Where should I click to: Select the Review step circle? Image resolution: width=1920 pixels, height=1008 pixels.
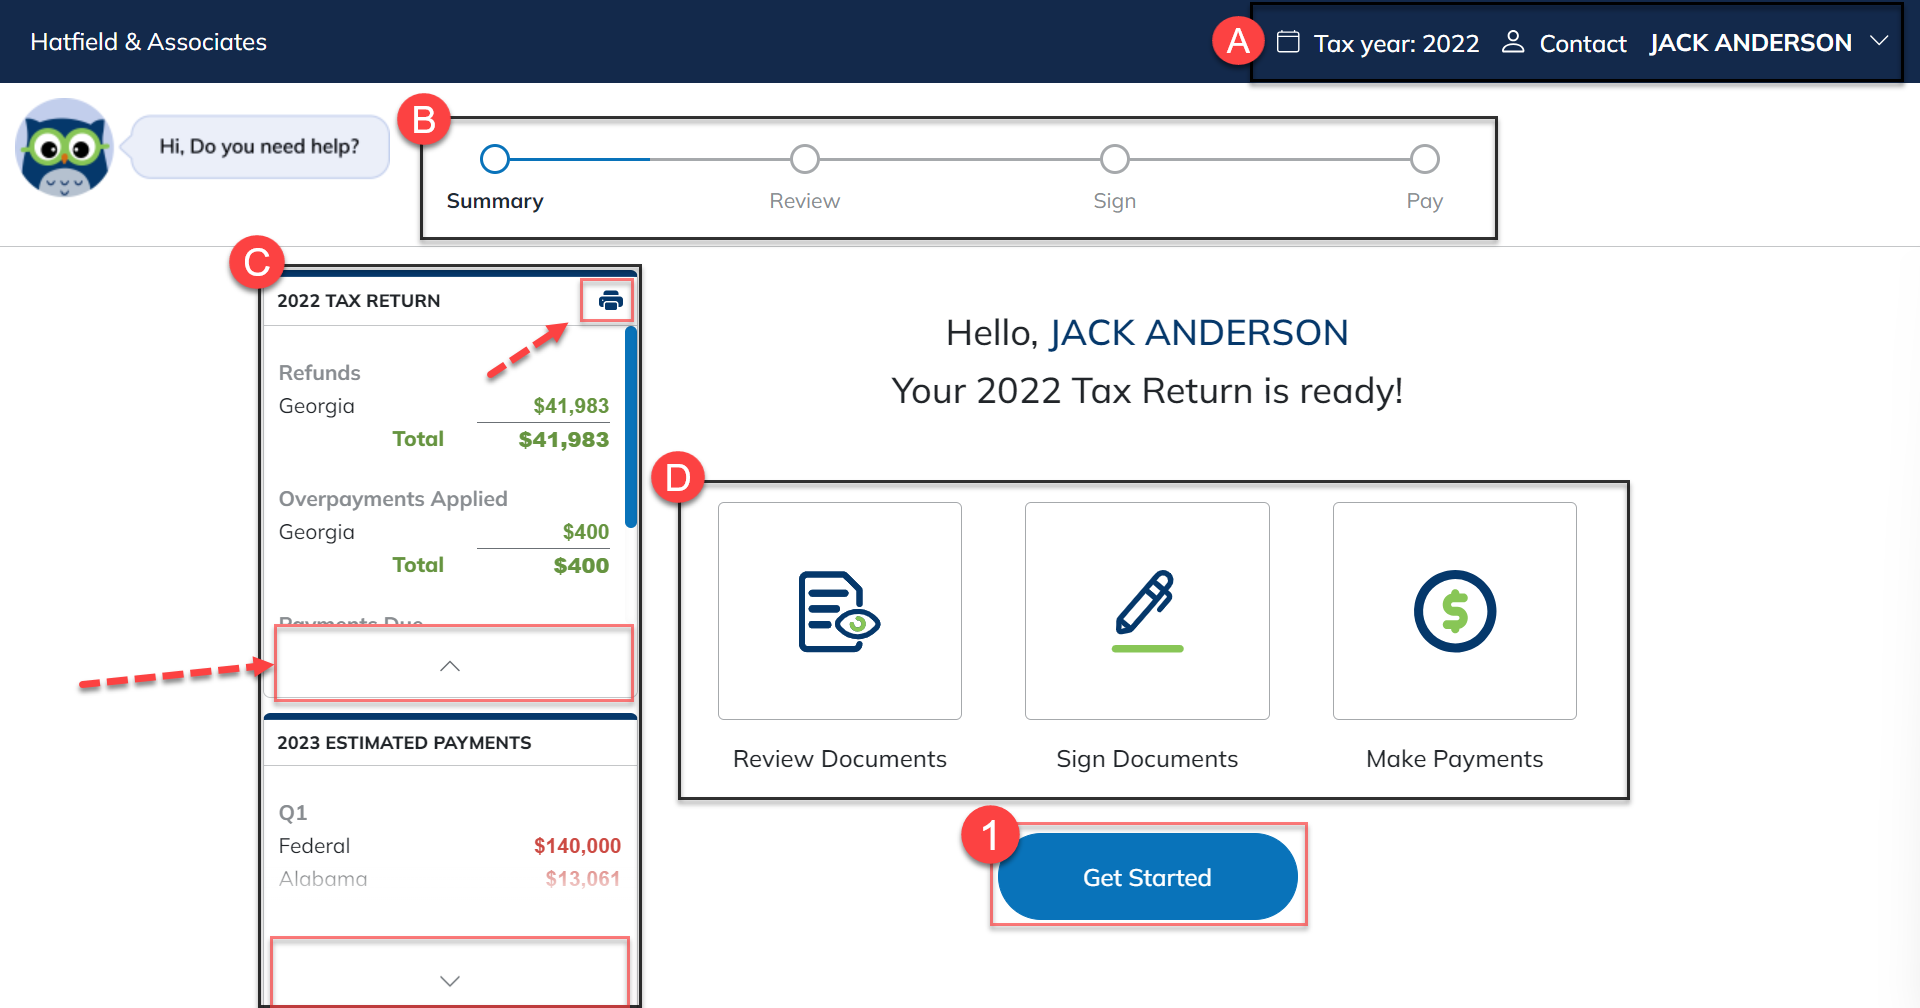[805, 159]
